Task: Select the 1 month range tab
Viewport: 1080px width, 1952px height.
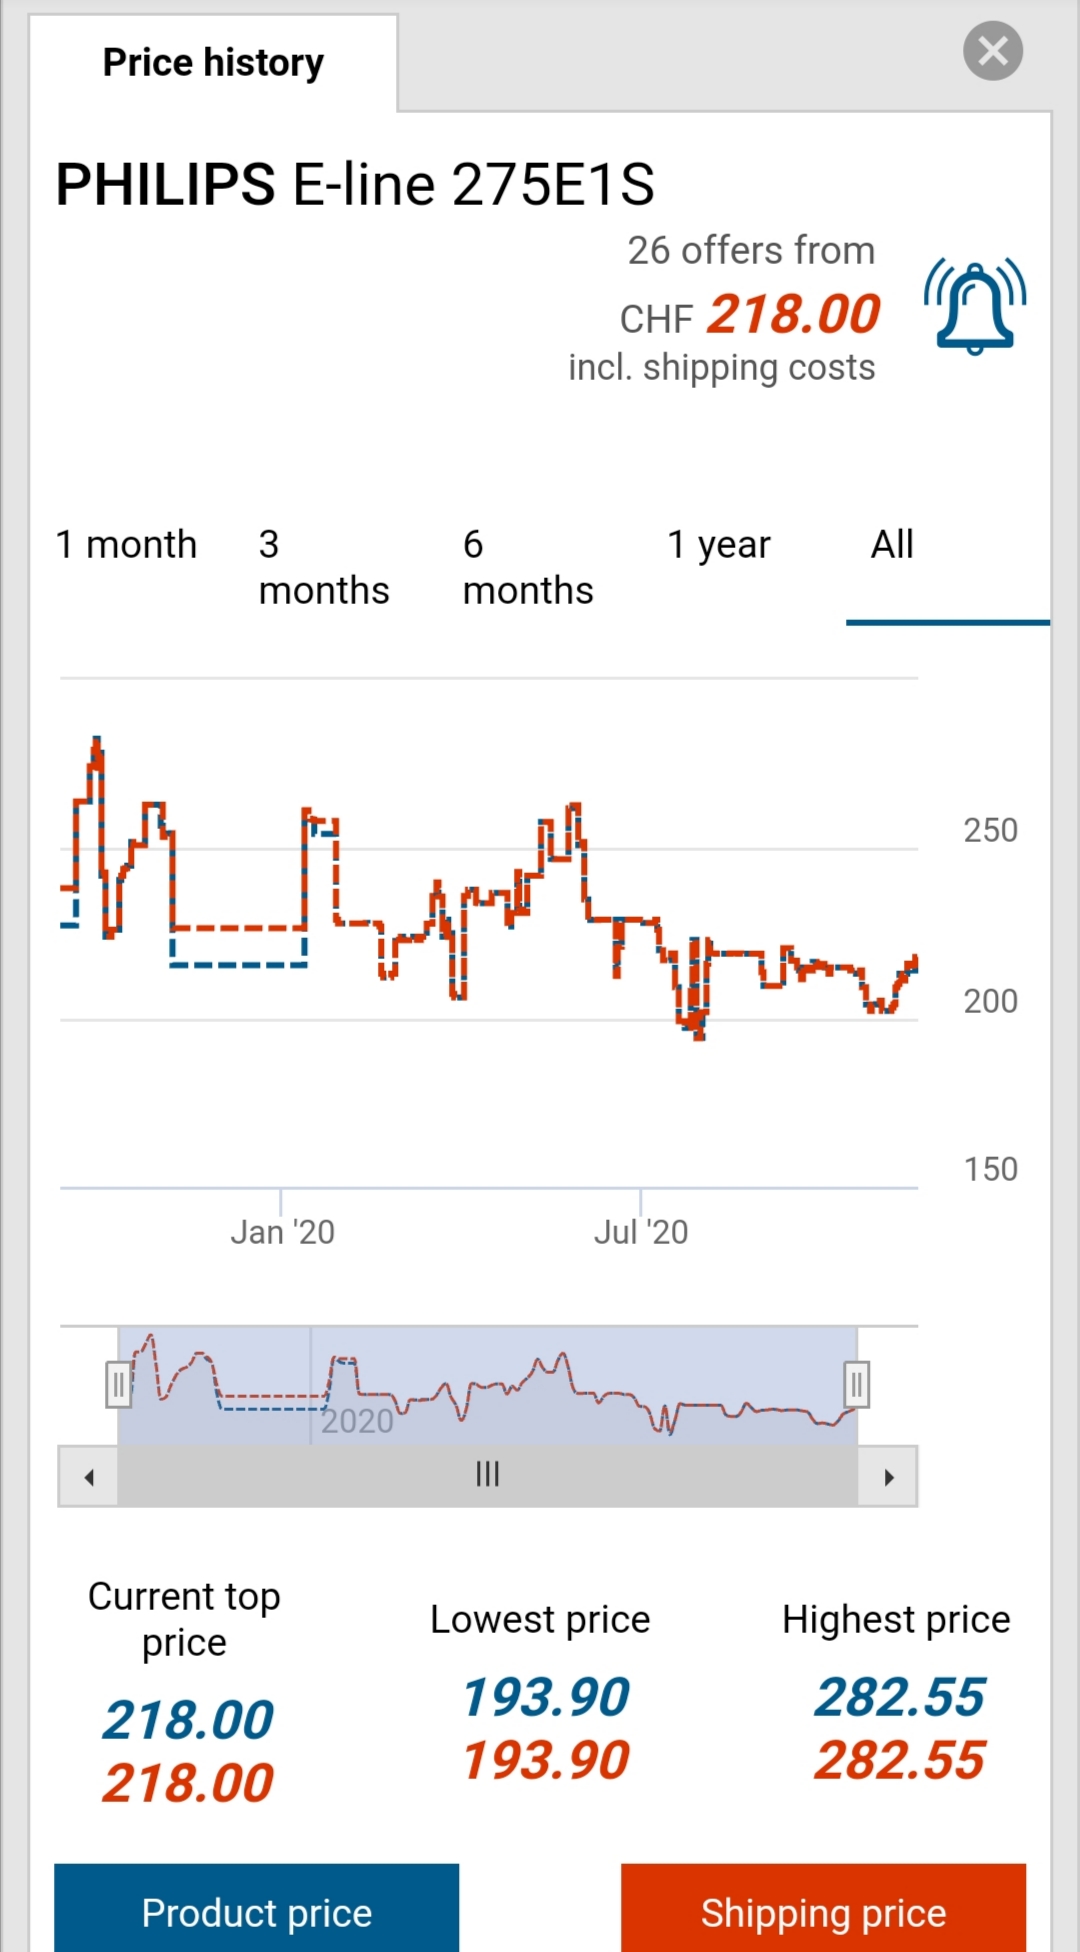Action: pos(127,545)
